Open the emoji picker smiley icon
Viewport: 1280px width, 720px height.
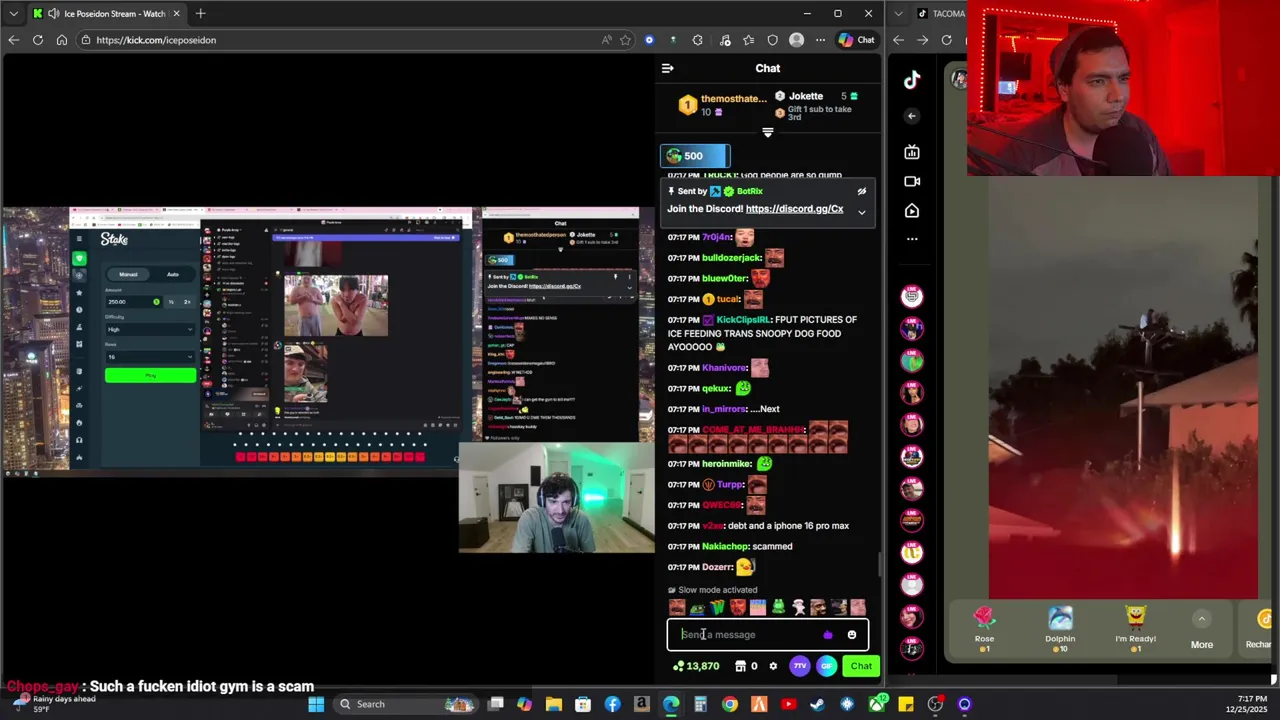point(852,635)
